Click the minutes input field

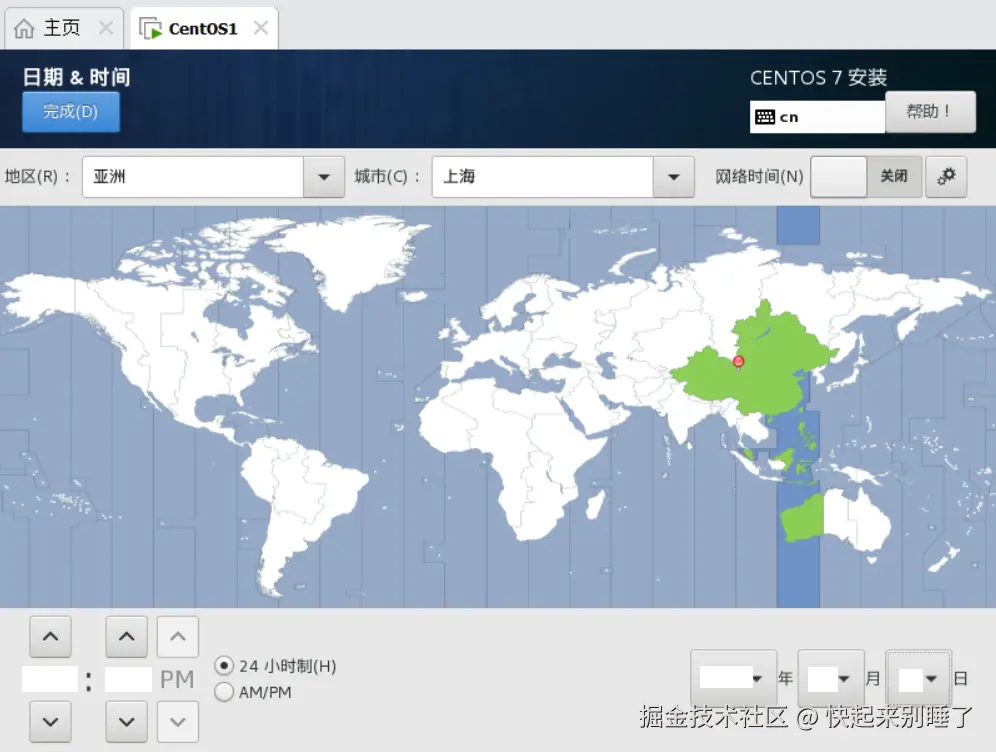point(128,679)
